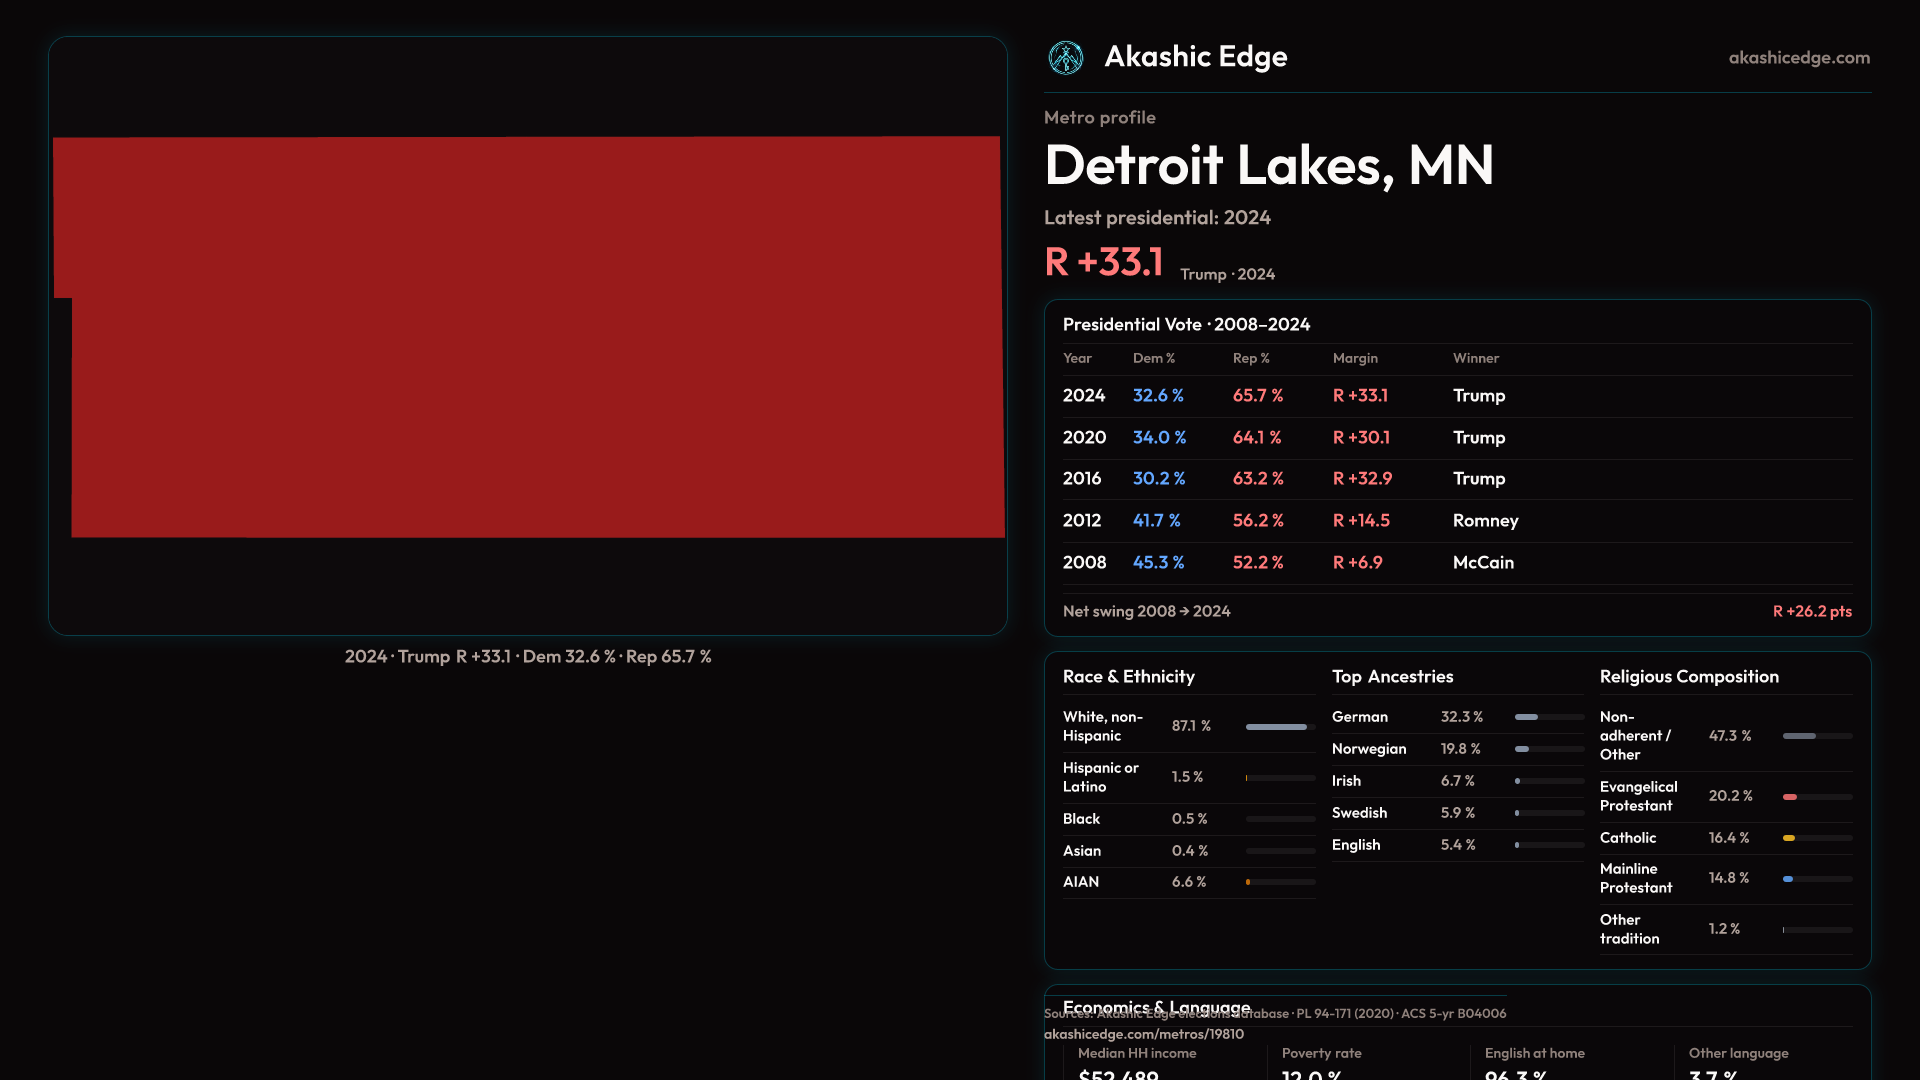The image size is (1920, 1080).
Task: Click the Presidential Vote 2008–2024 heading
Action: point(1186,324)
